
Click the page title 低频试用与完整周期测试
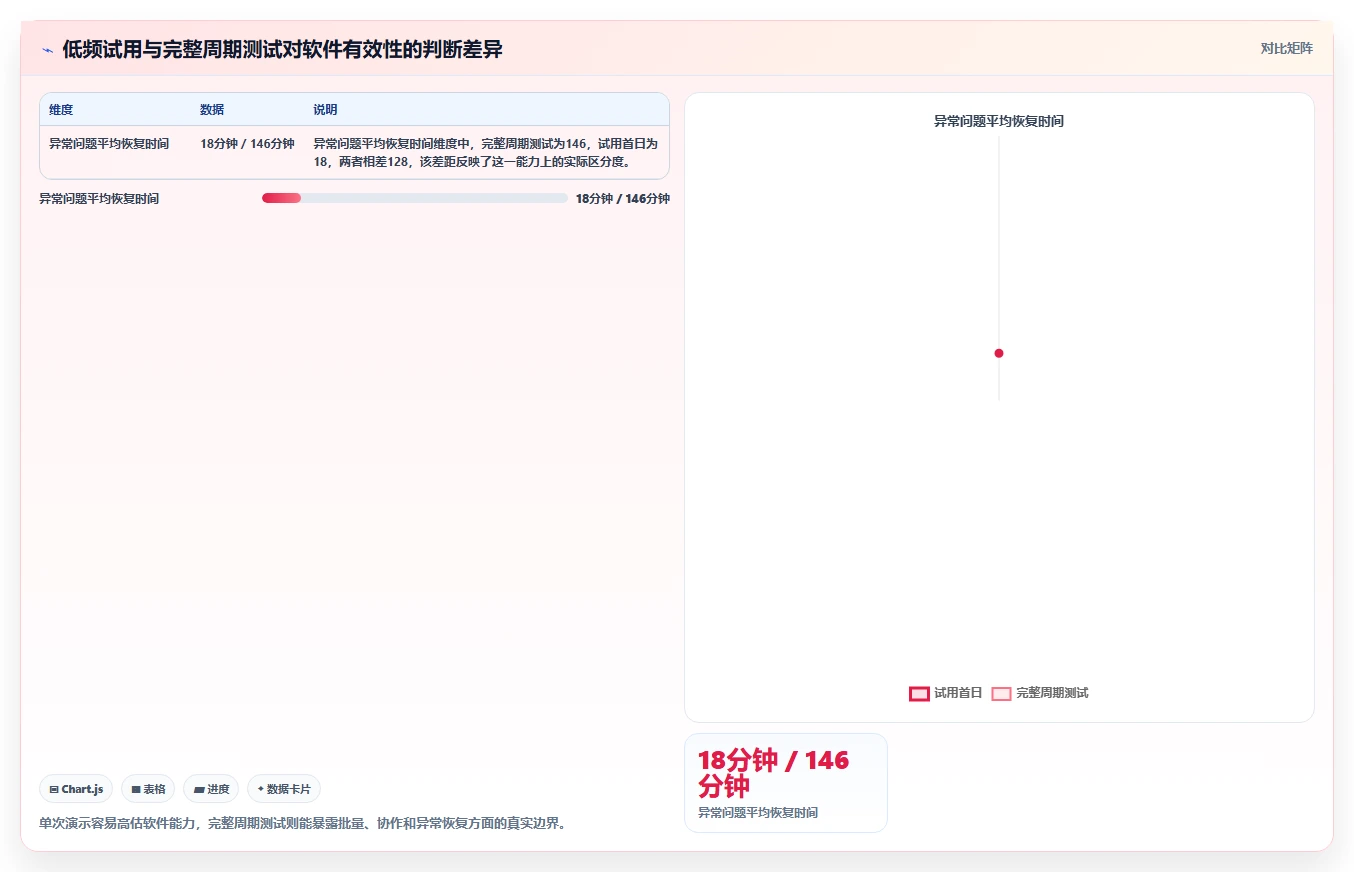coord(282,50)
